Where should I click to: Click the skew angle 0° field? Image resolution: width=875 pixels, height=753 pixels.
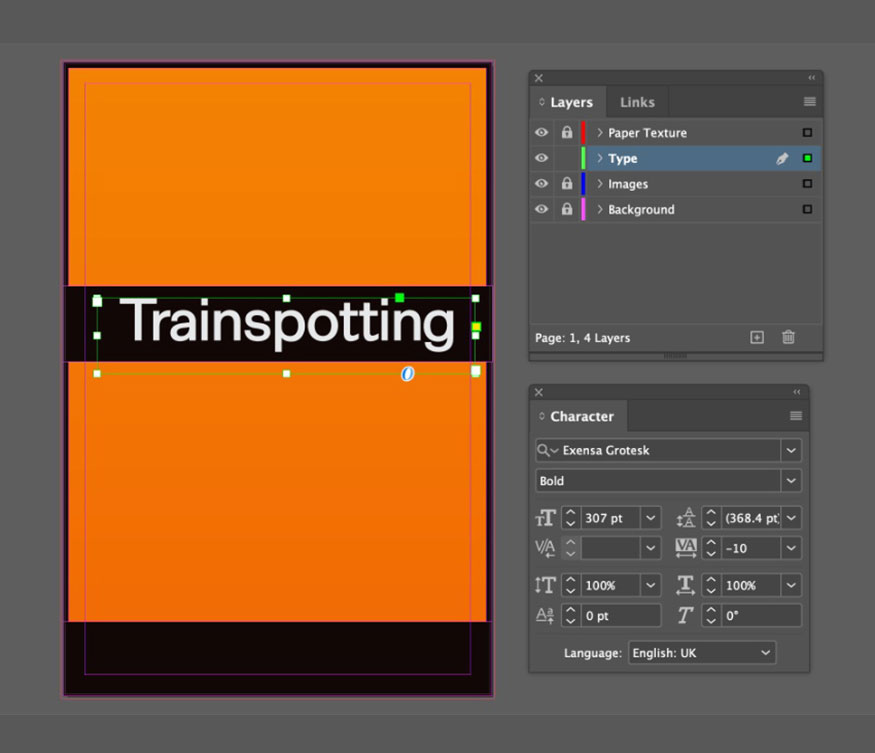pyautogui.click(x=761, y=615)
